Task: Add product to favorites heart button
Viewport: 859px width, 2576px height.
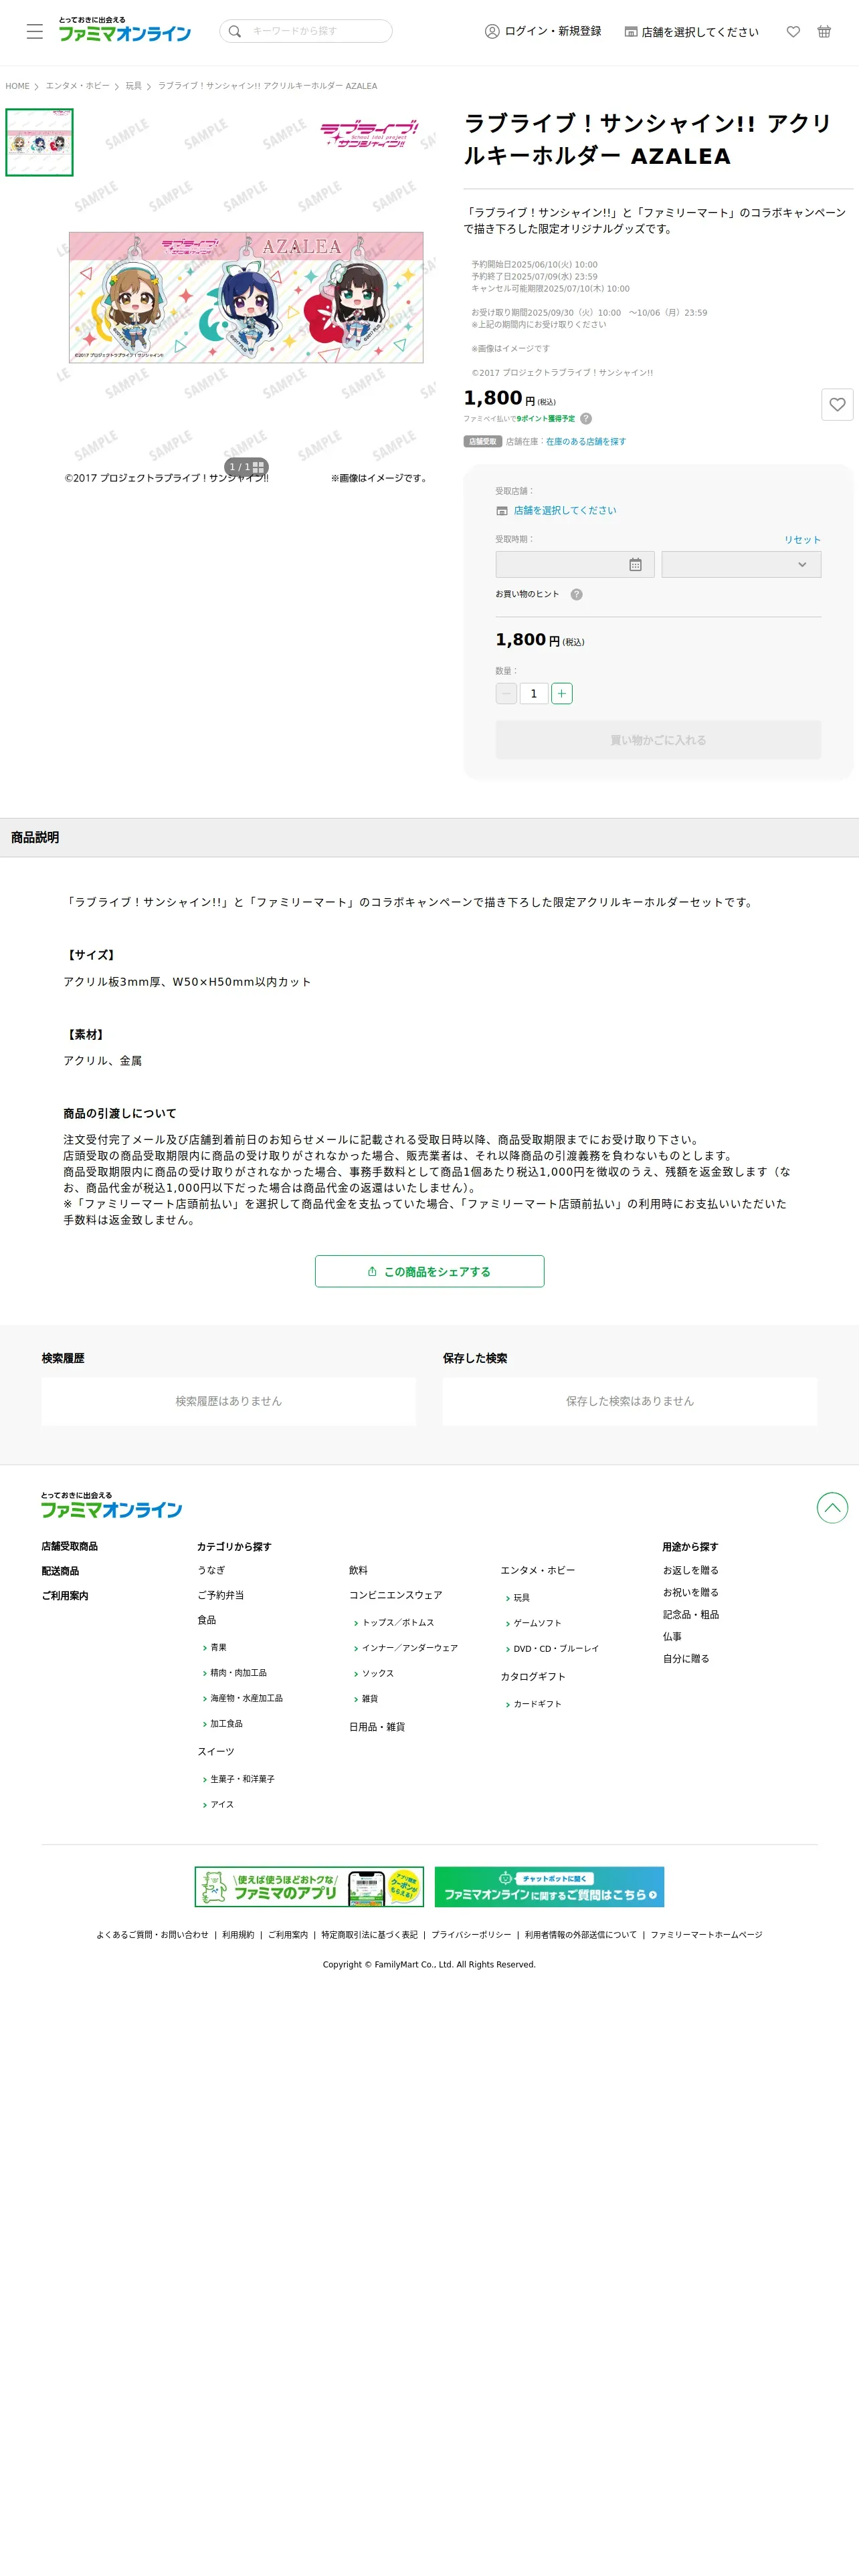Action: (837, 405)
